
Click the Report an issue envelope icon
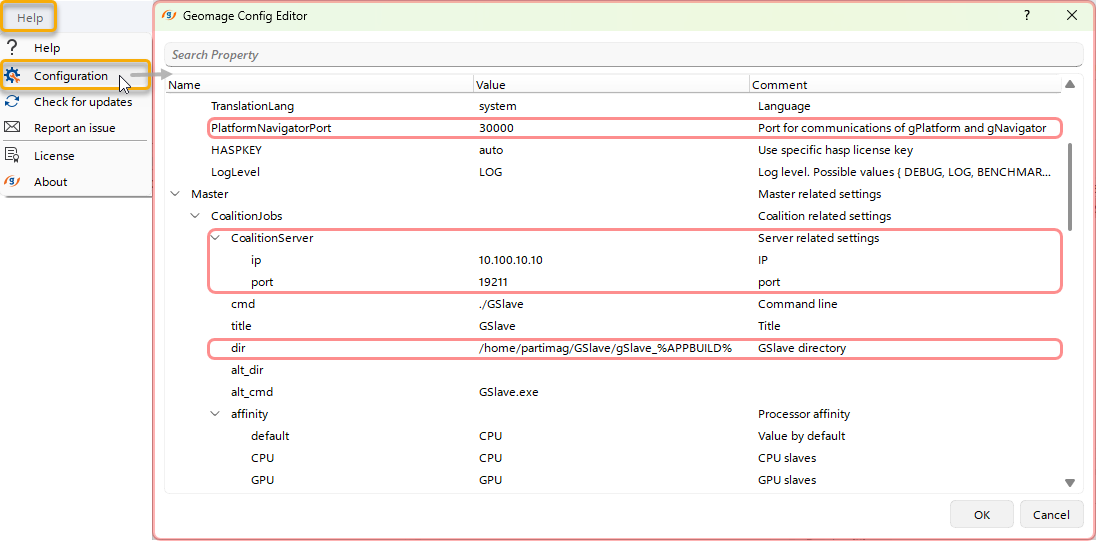coord(12,128)
